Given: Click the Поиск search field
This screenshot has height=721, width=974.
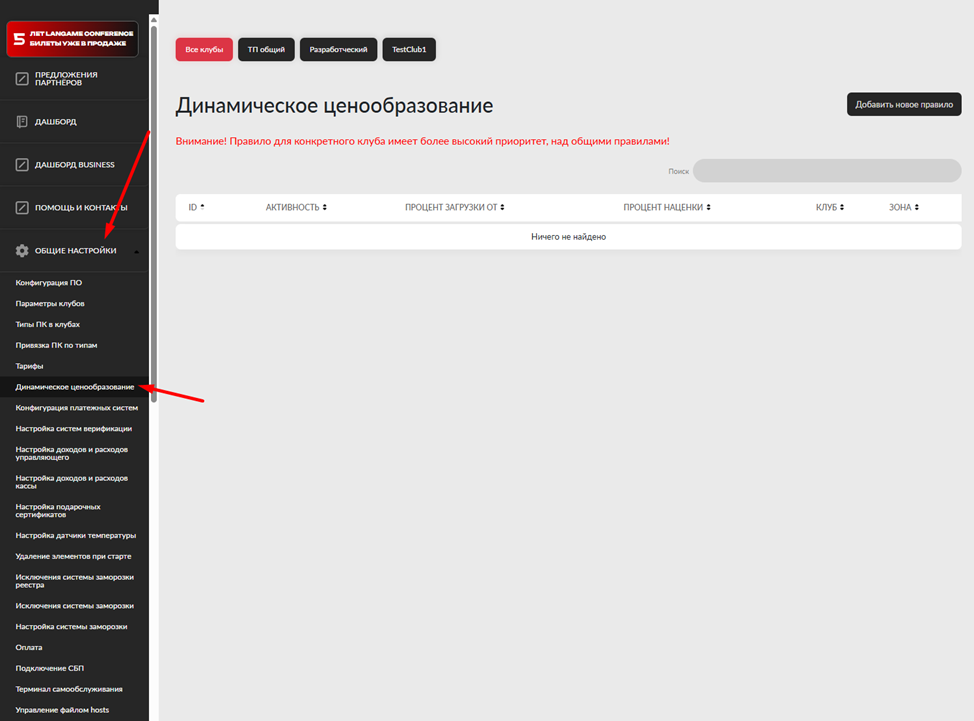Looking at the screenshot, I should (826, 171).
